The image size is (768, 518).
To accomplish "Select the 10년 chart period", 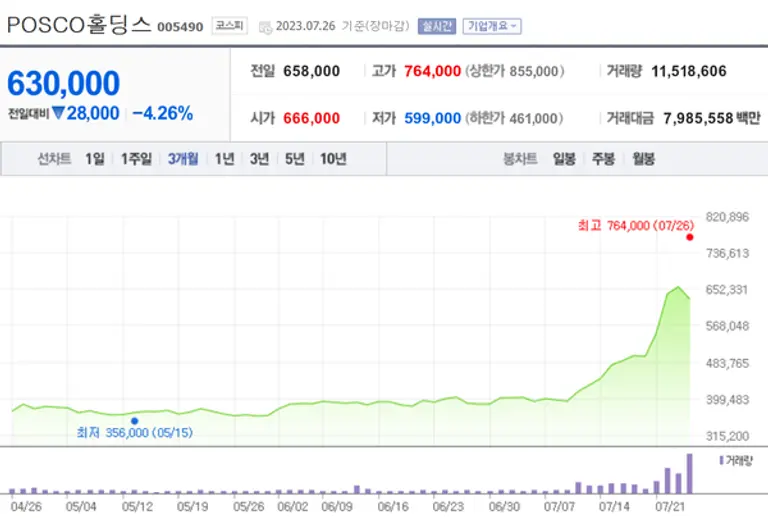I will pos(332,159).
